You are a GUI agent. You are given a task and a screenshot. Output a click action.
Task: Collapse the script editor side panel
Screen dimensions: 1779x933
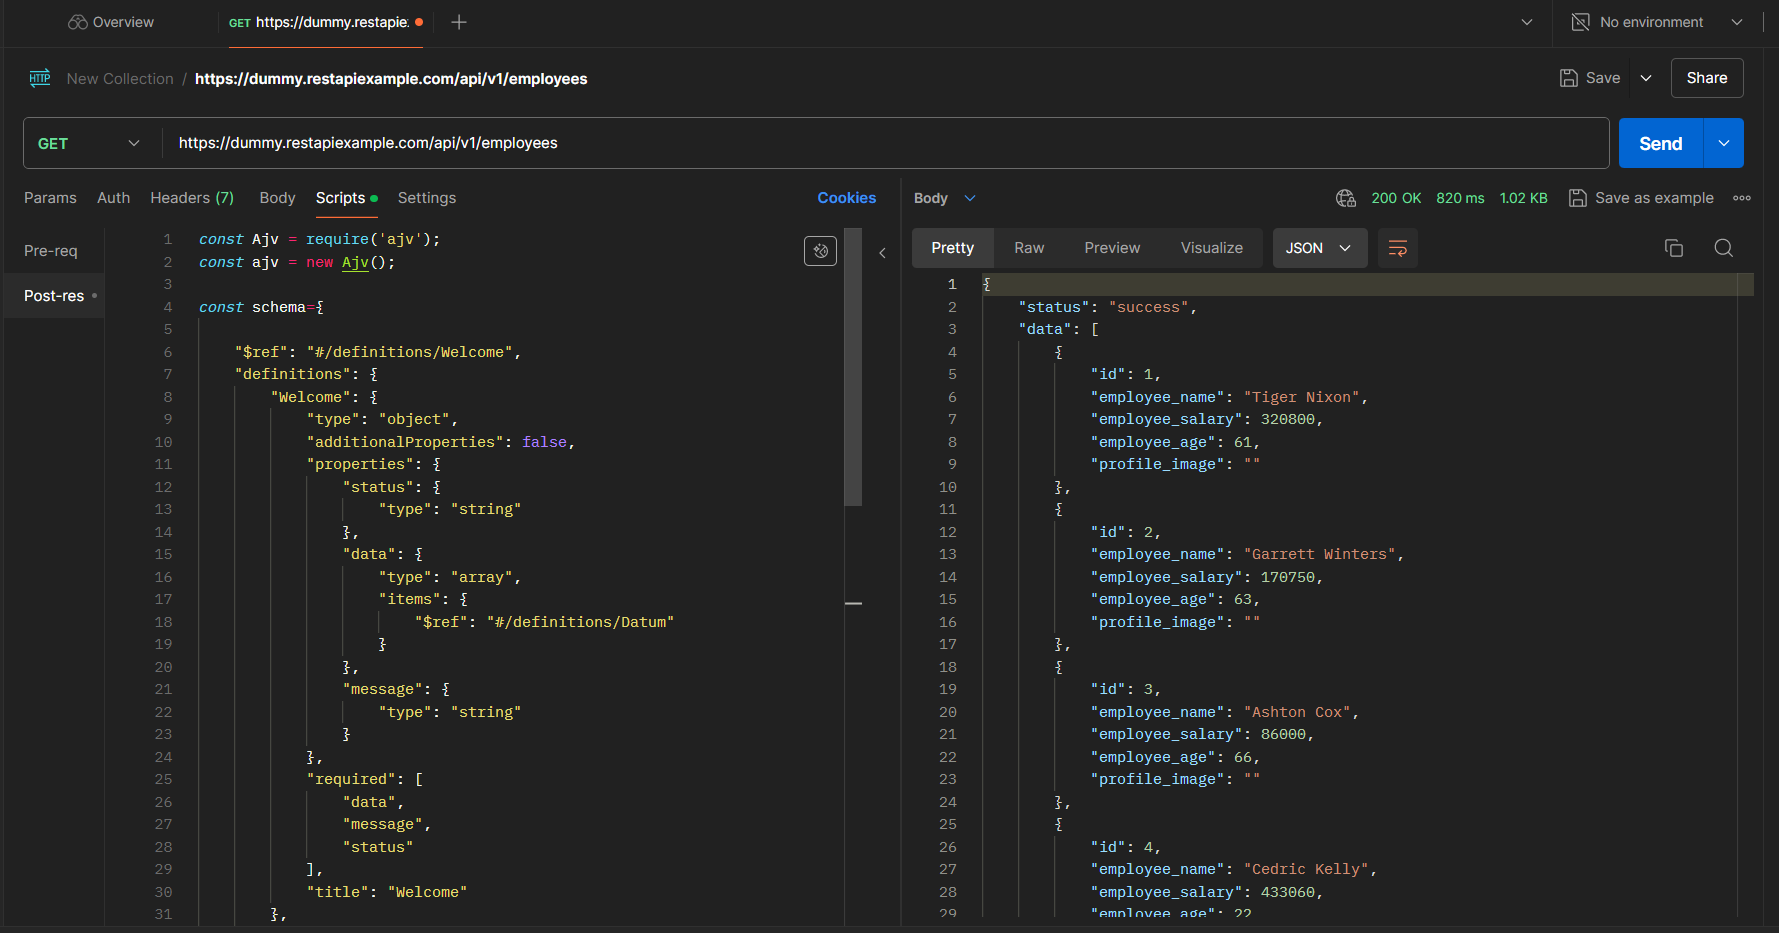[882, 253]
